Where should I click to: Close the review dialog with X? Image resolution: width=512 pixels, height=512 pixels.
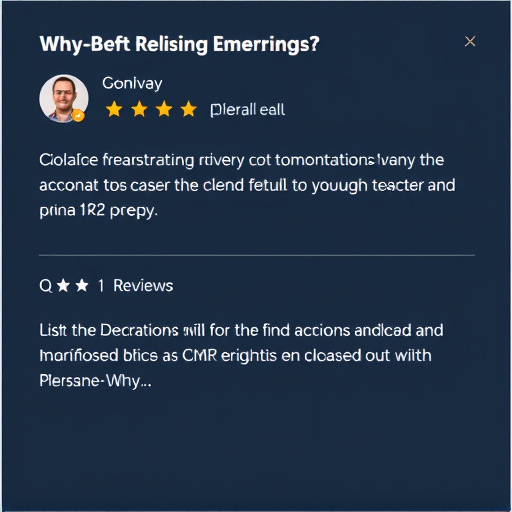click(470, 42)
